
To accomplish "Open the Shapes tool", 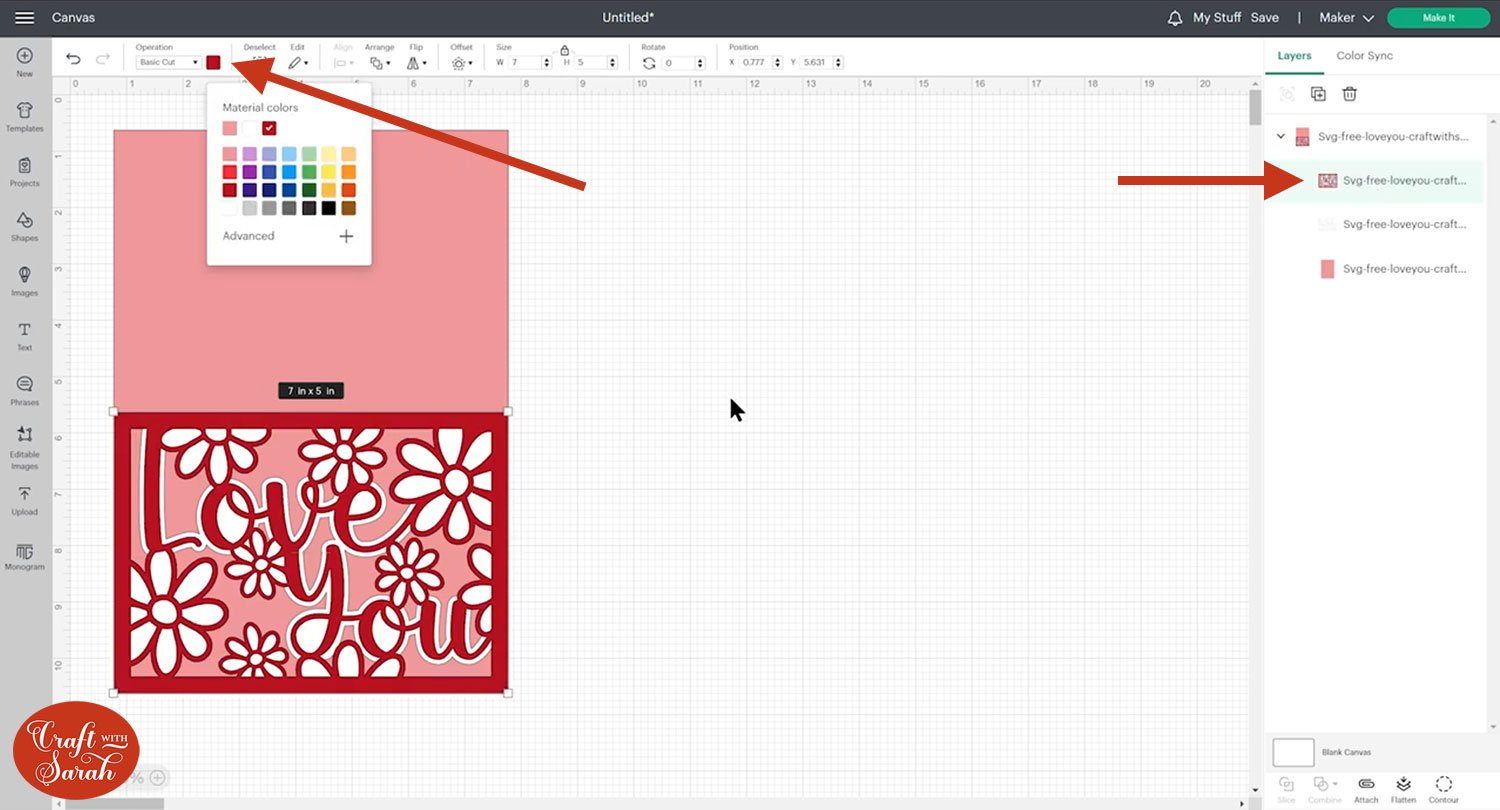I will click(25, 226).
